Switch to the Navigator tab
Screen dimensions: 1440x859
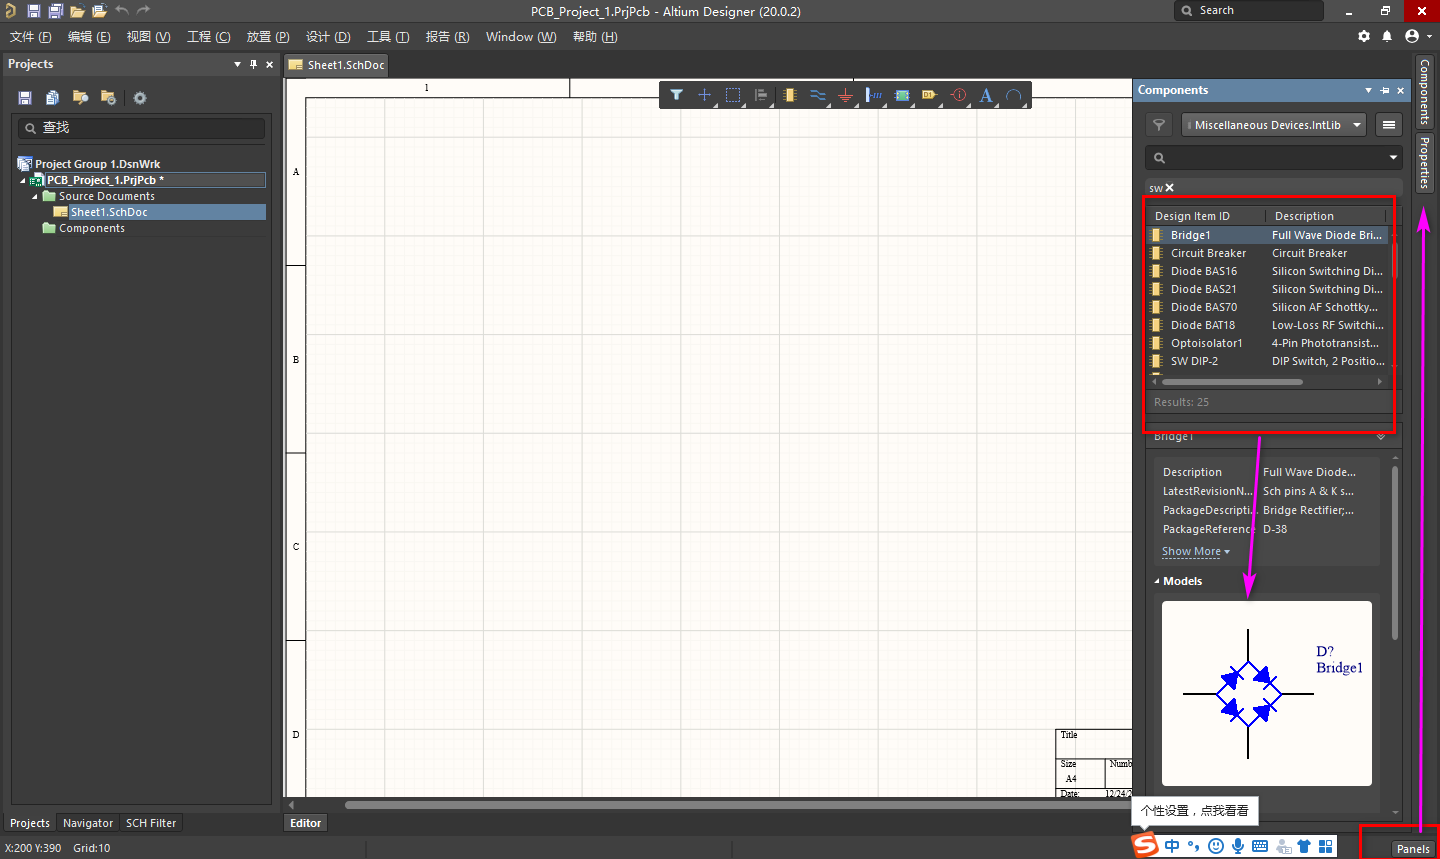88,823
